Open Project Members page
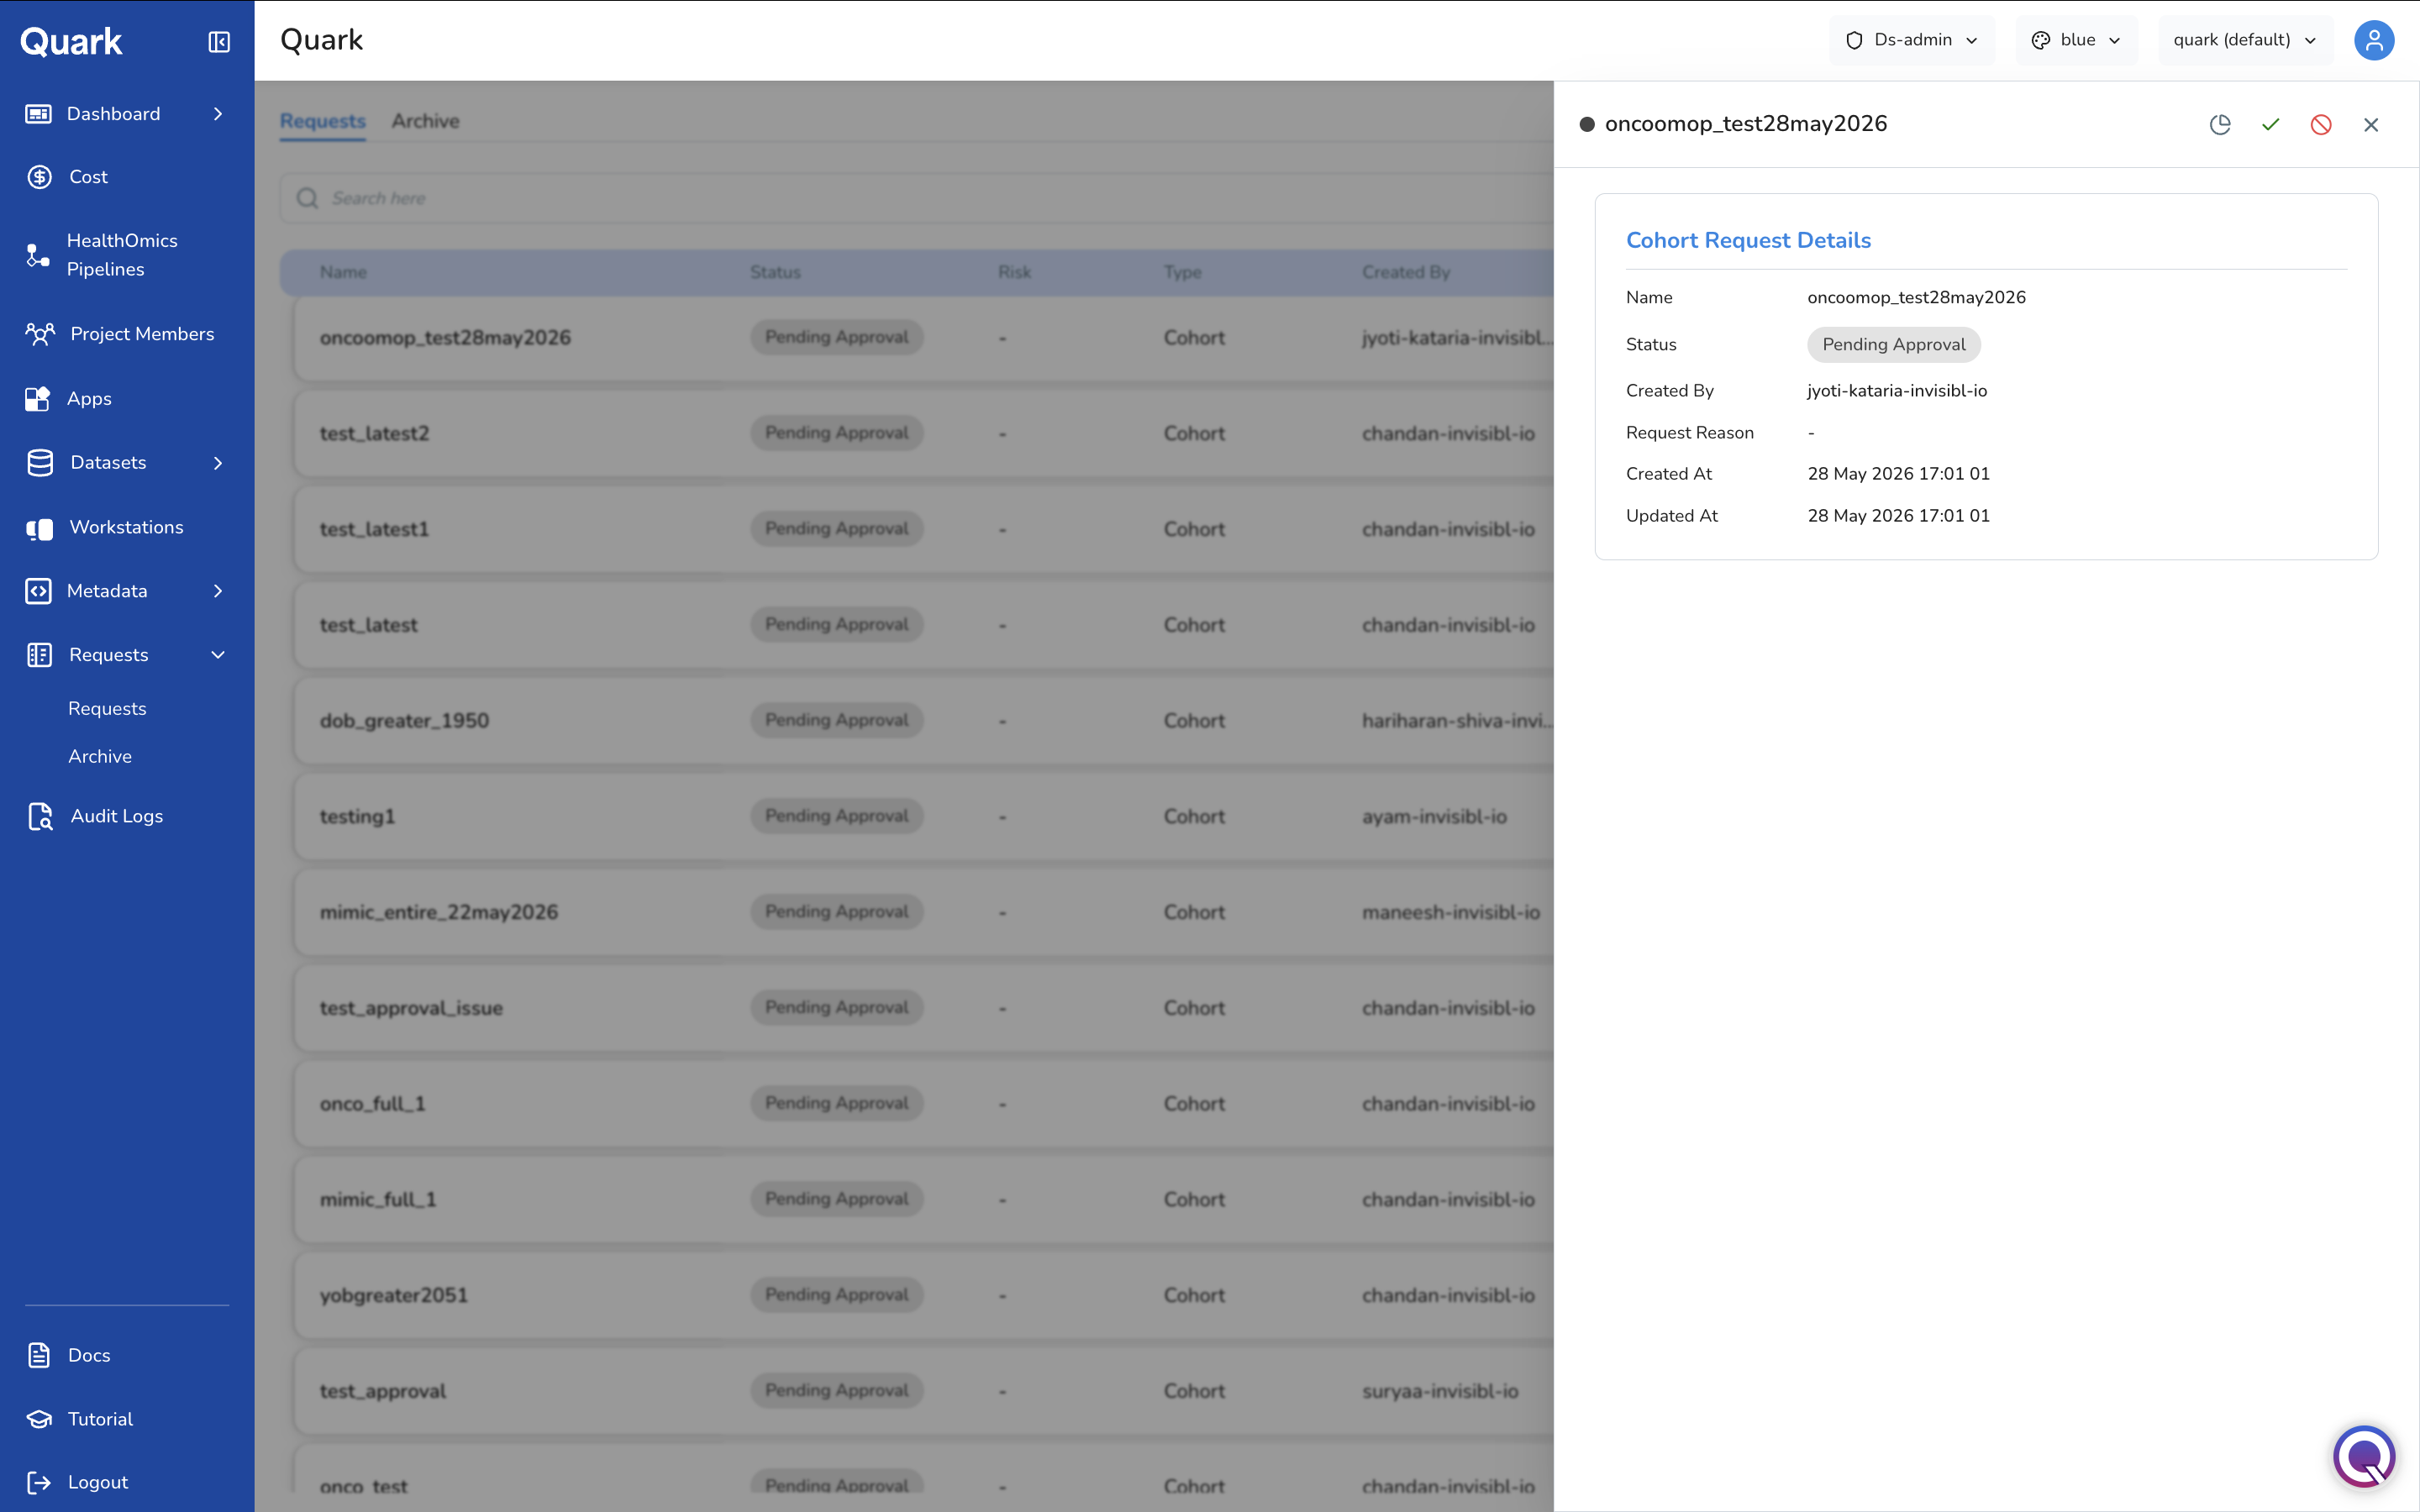The image size is (2420, 1512). (x=142, y=334)
